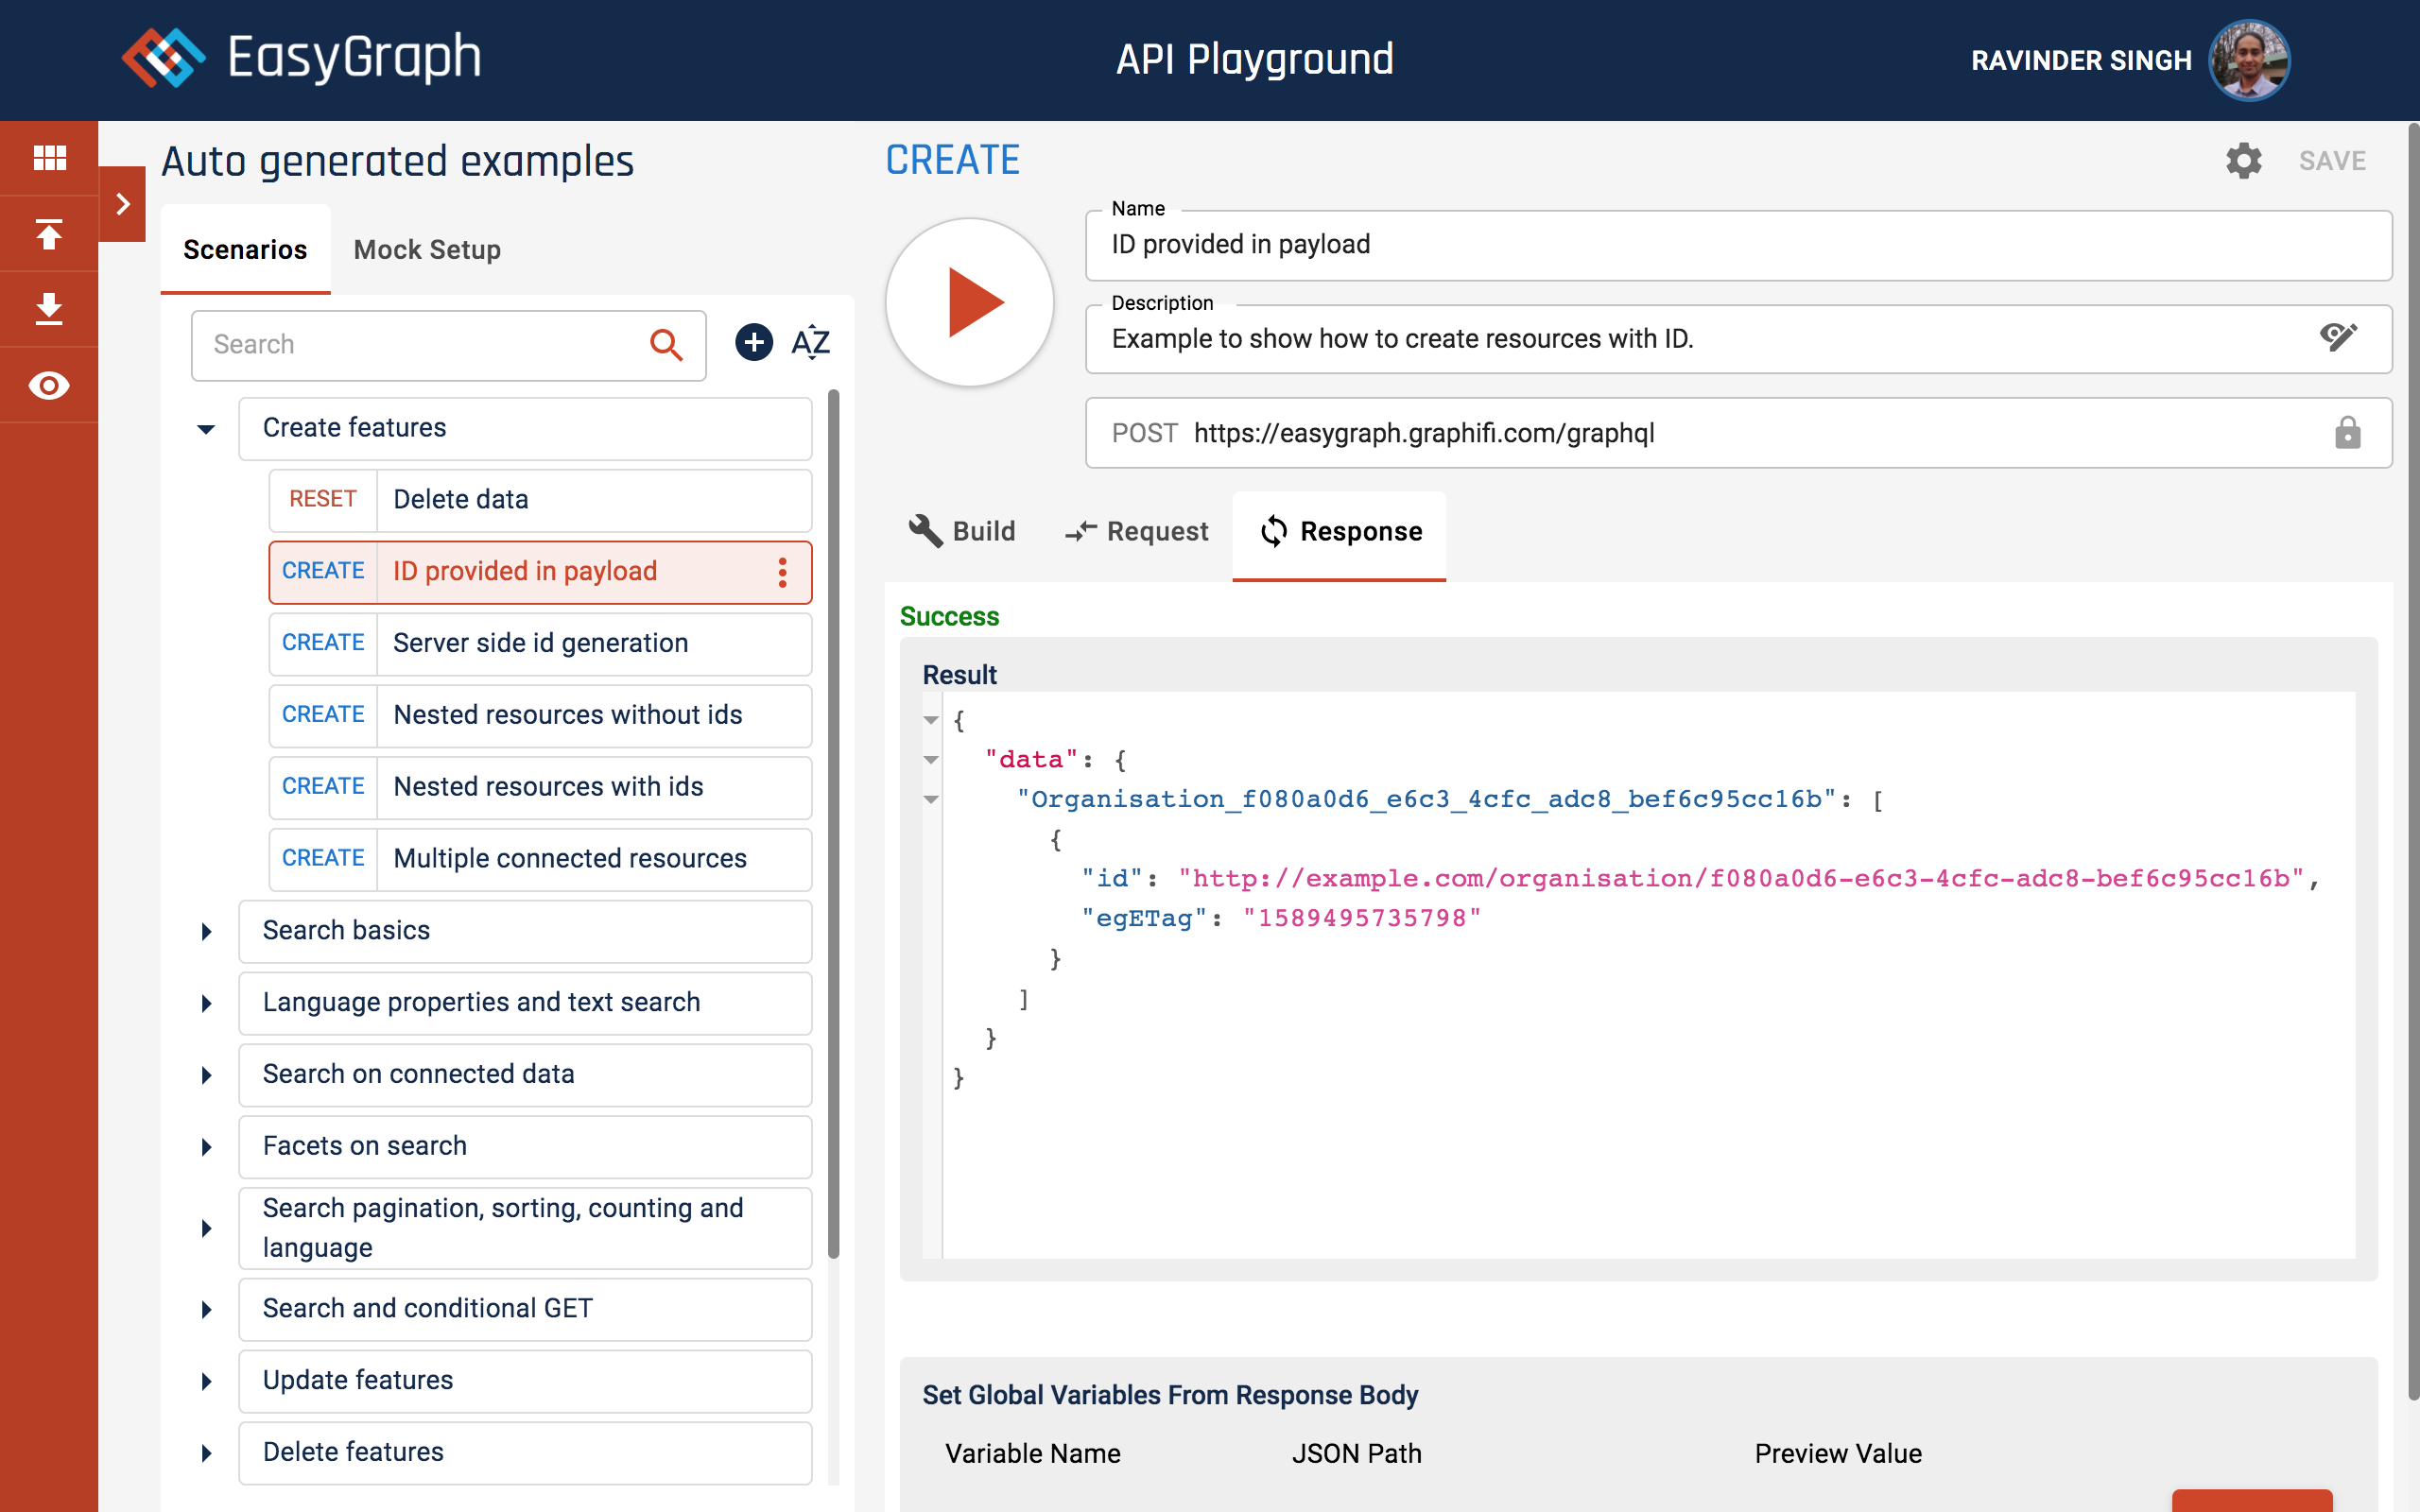Switch to the Scenarios tab
This screenshot has height=1512, width=2420.
click(x=245, y=249)
